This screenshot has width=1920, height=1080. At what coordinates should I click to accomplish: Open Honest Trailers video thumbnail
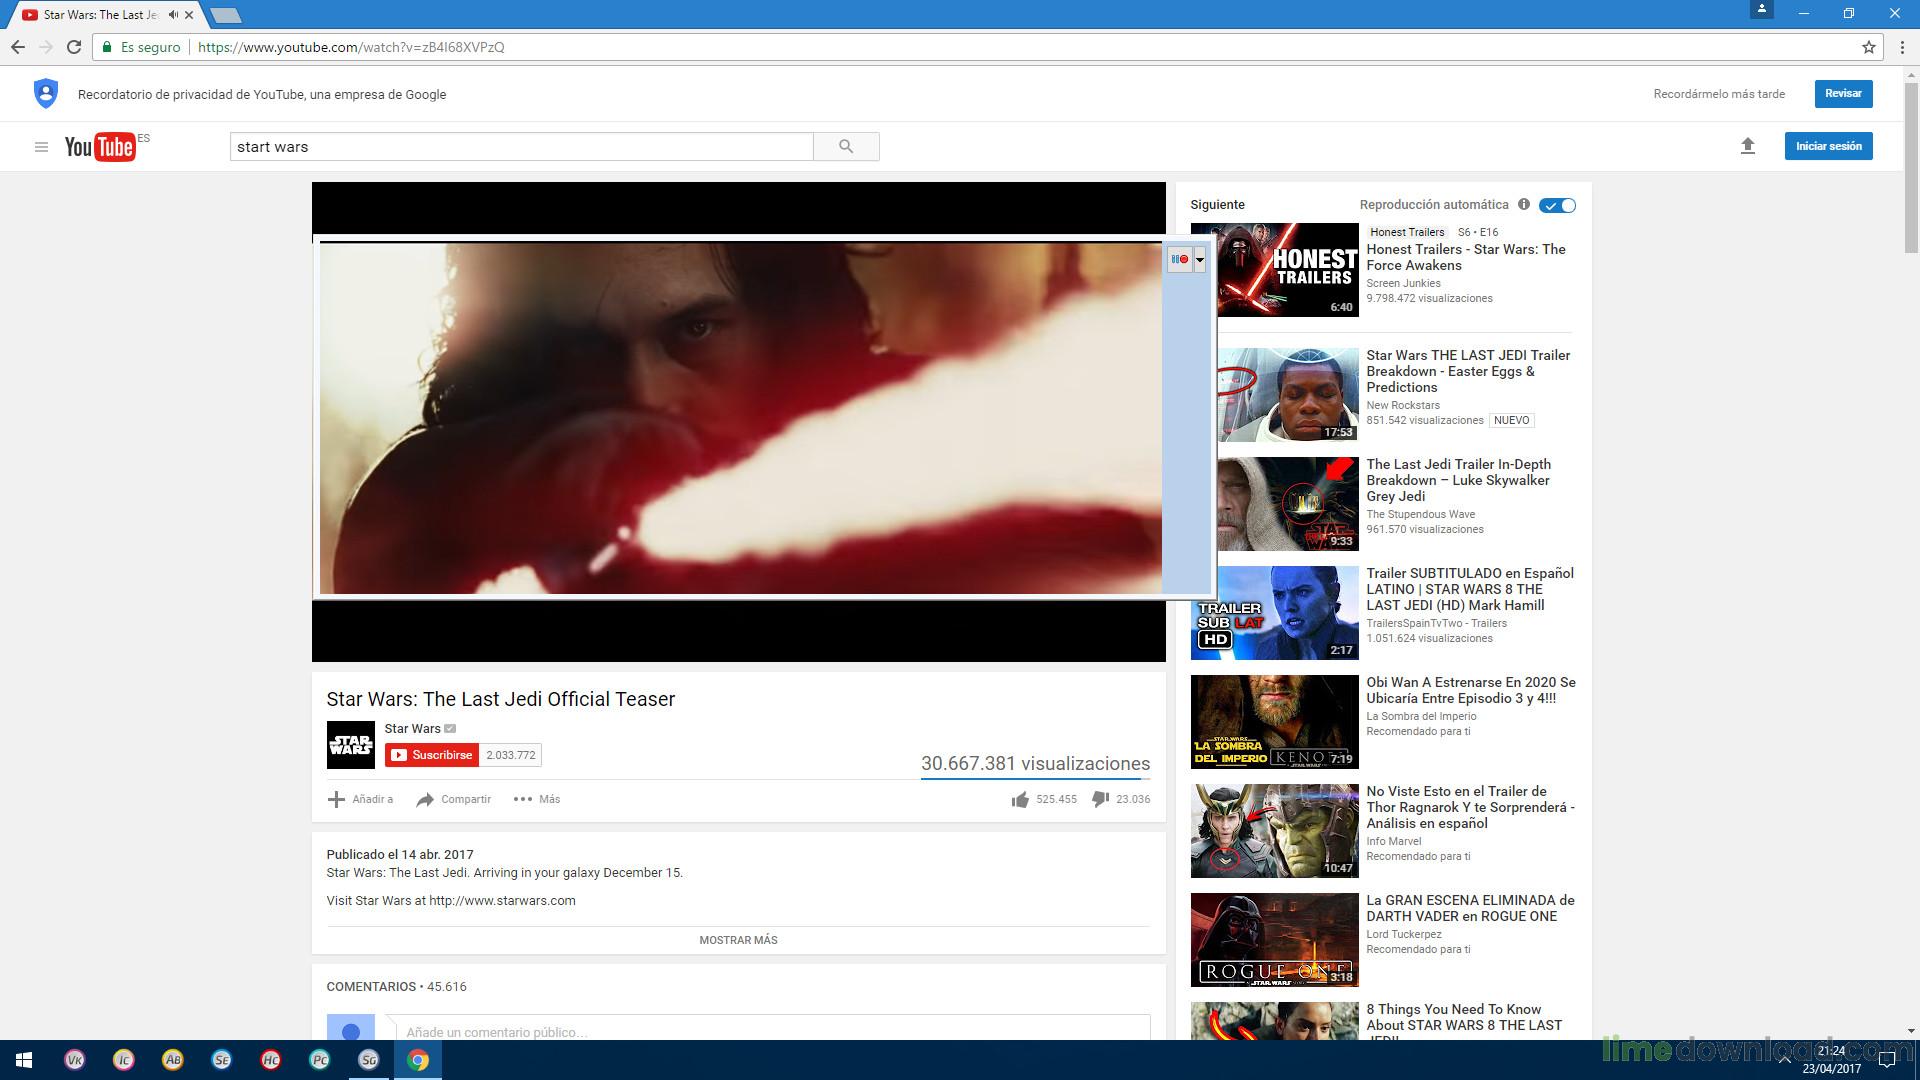pyautogui.click(x=1274, y=270)
